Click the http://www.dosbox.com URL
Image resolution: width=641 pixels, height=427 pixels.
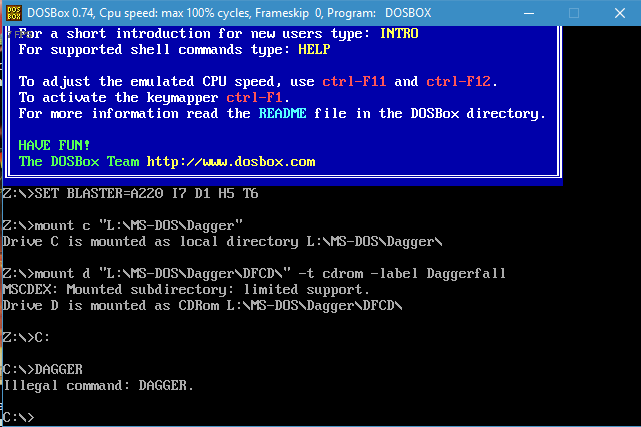coord(231,162)
